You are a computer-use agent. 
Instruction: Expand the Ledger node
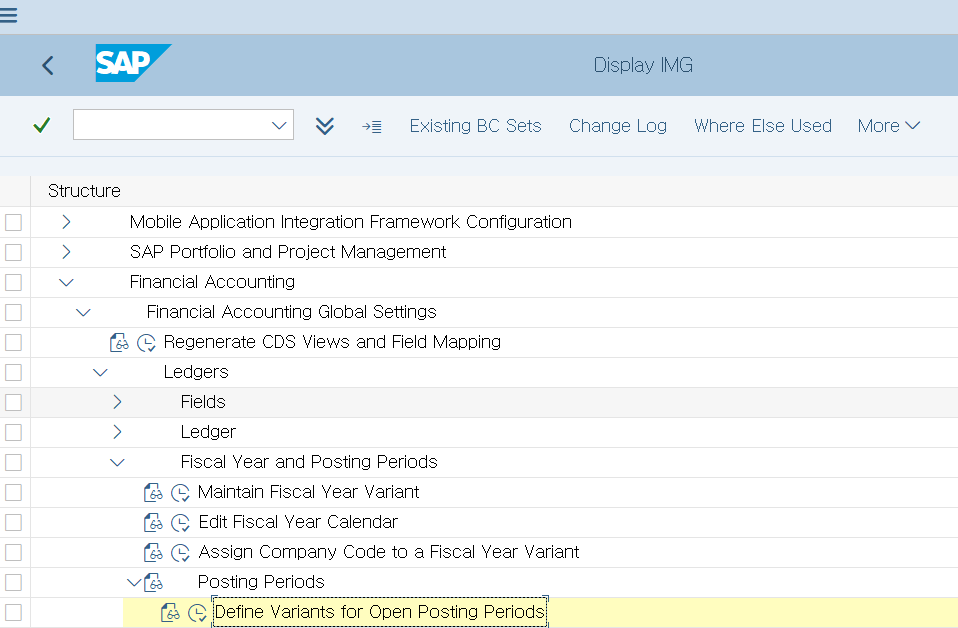coord(117,431)
